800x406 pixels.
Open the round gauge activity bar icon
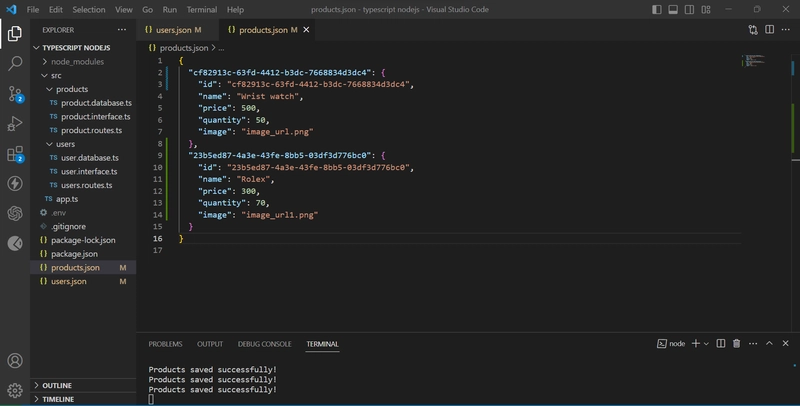tap(15, 243)
